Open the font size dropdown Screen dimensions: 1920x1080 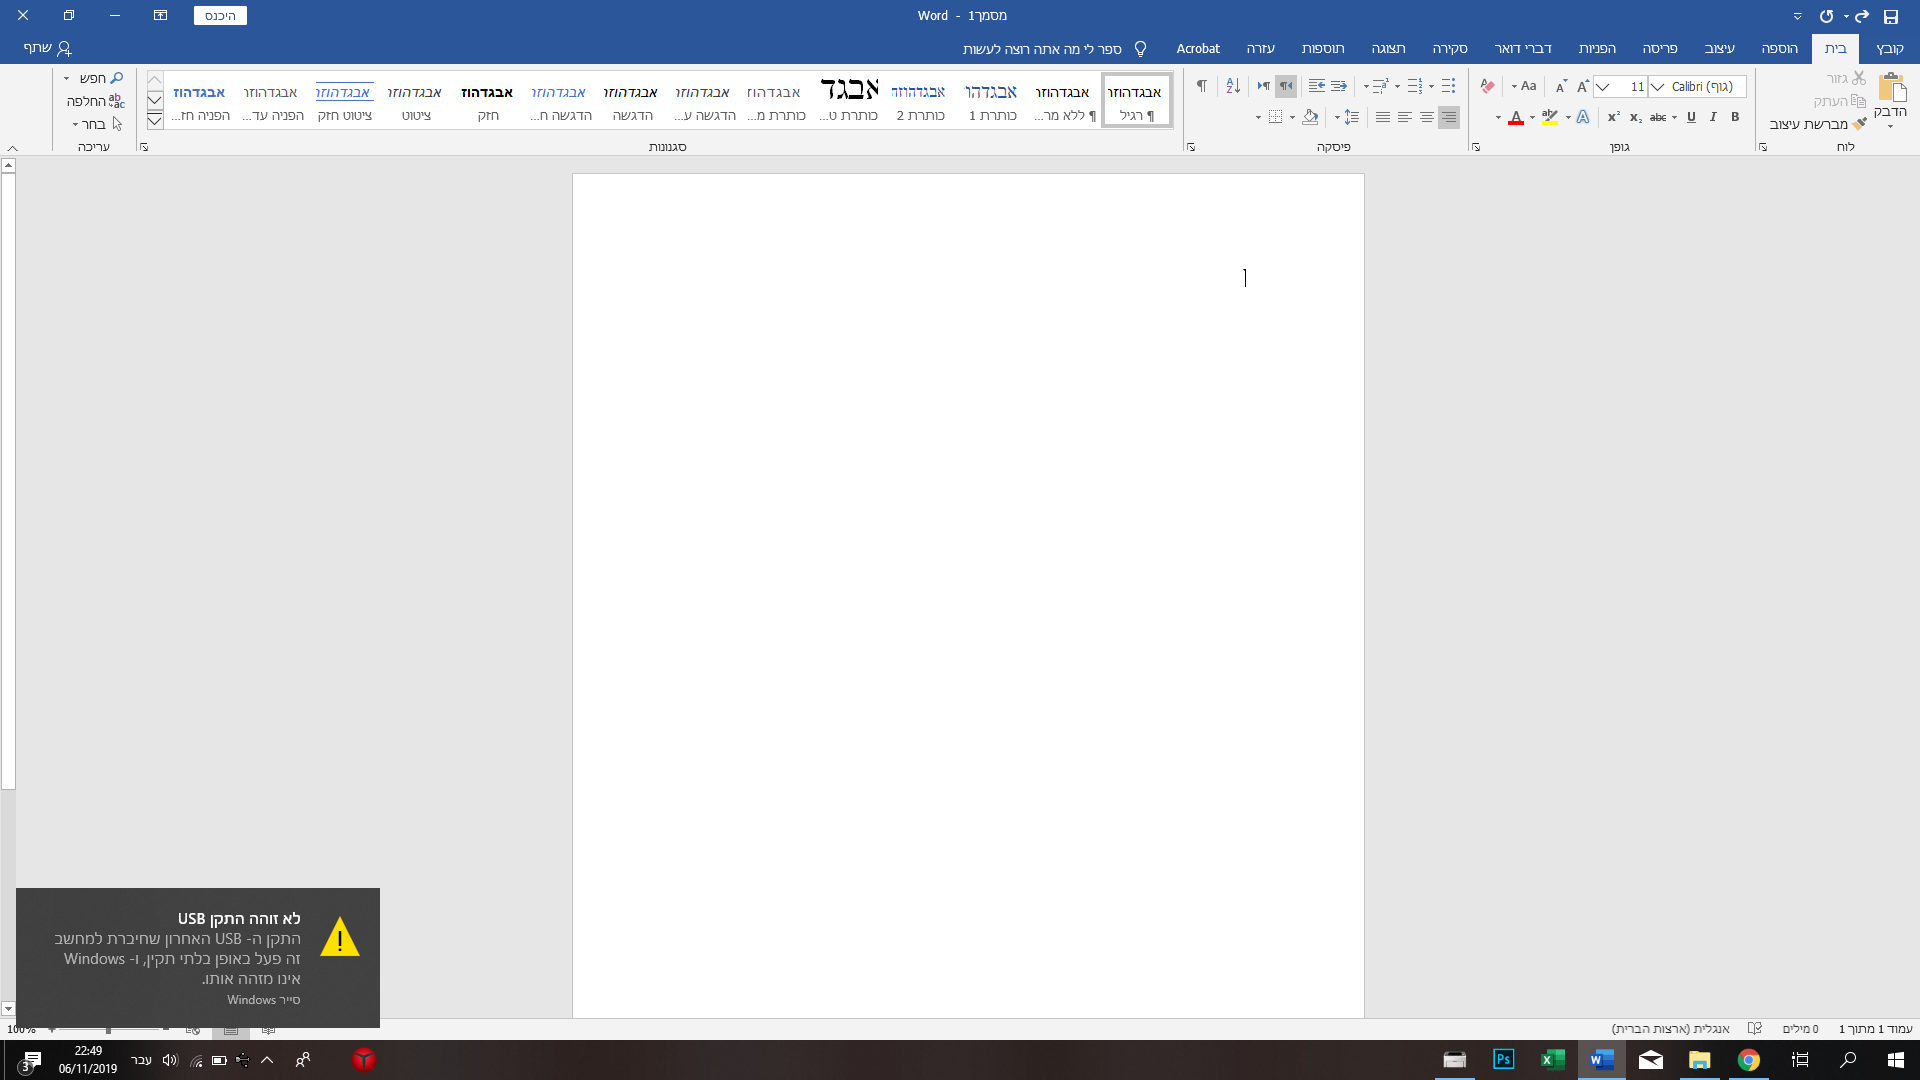pyautogui.click(x=1603, y=87)
